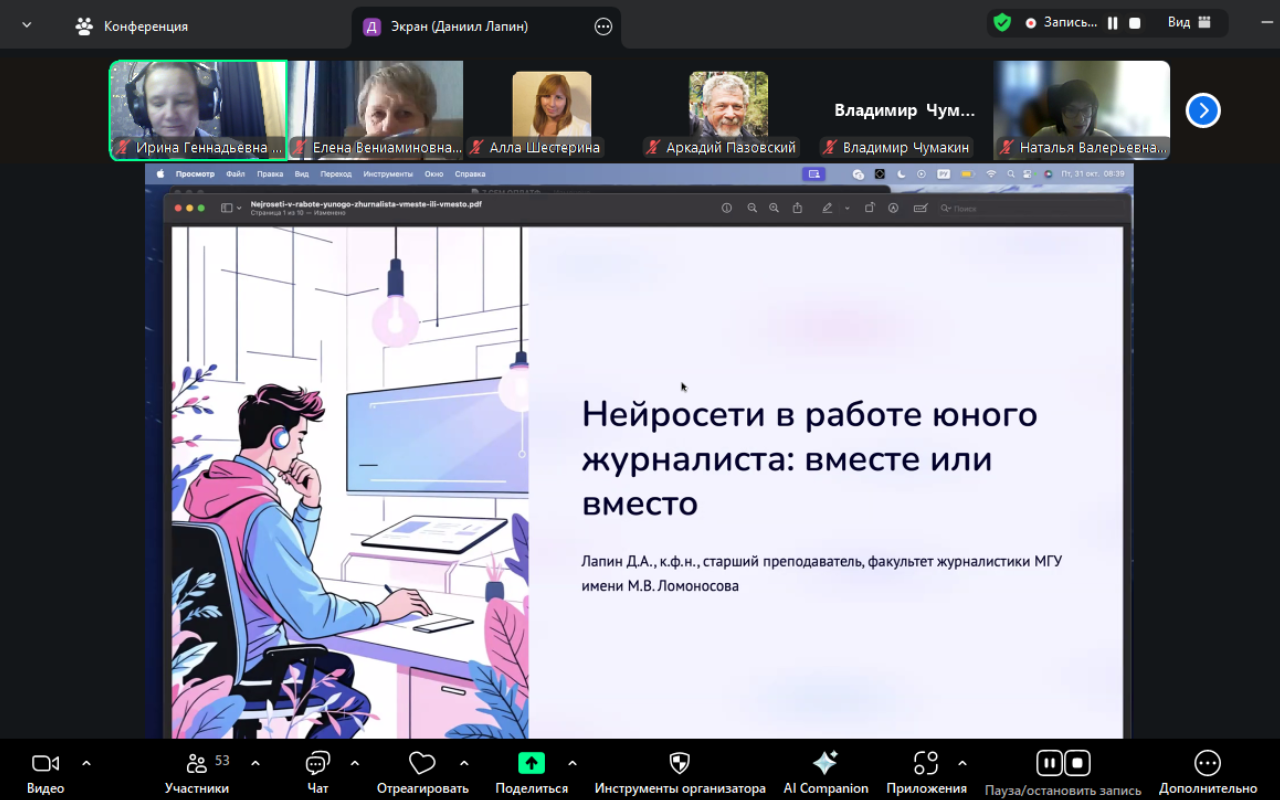
Task: Open the More options ellipsis icon
Action: tap(1207, 764)
